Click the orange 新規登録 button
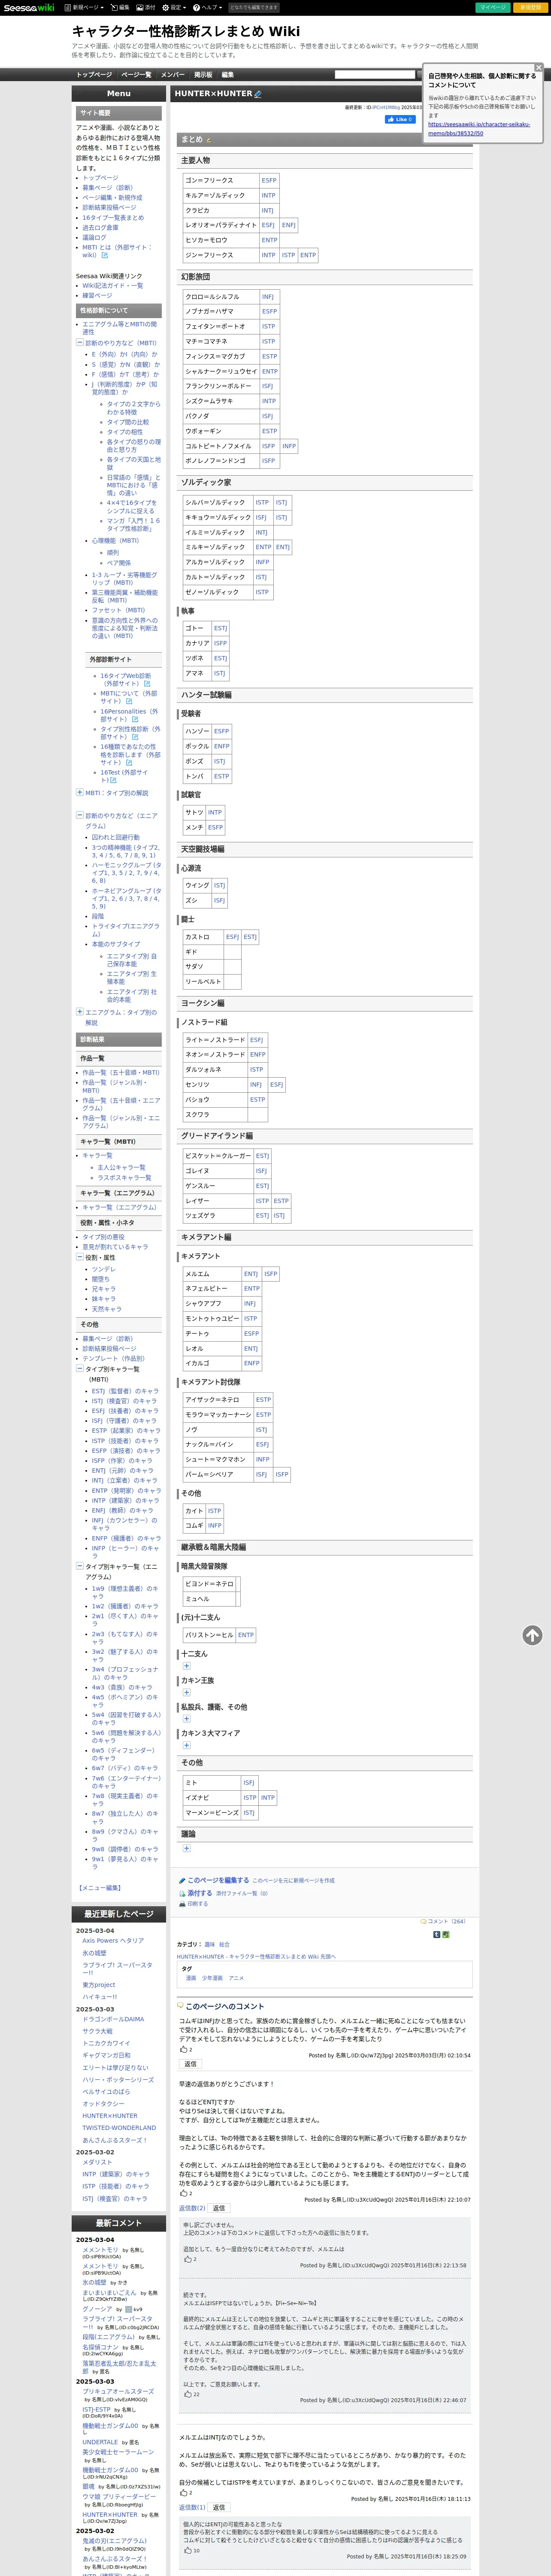The width and height of the screenshot is (551, 2576). coord(529,7)
